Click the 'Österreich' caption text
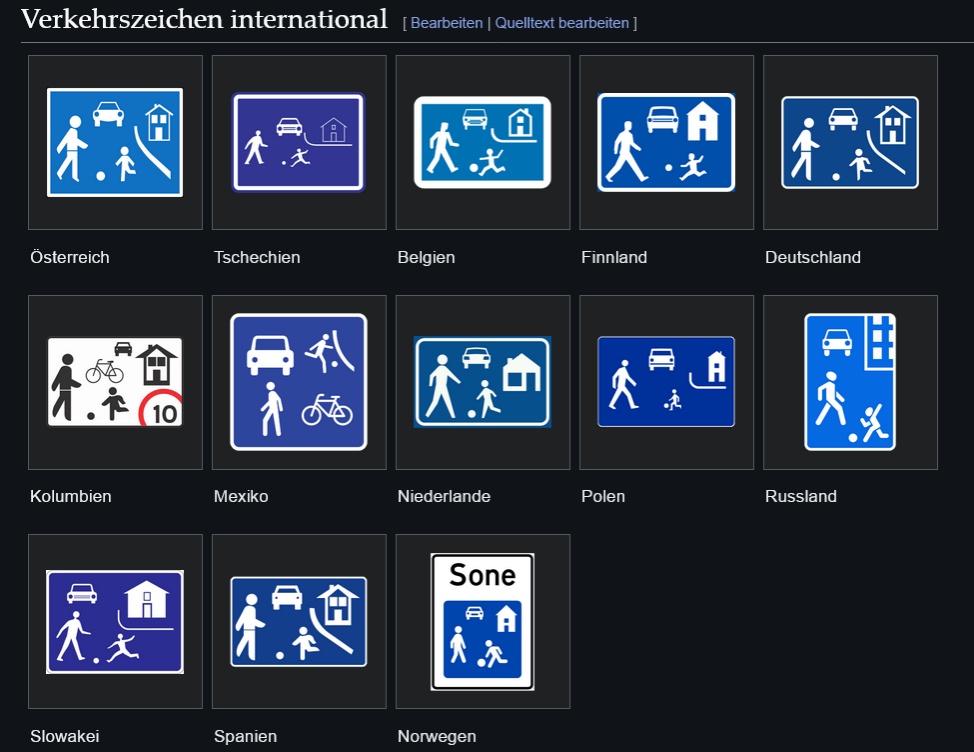 click(70, 257)
